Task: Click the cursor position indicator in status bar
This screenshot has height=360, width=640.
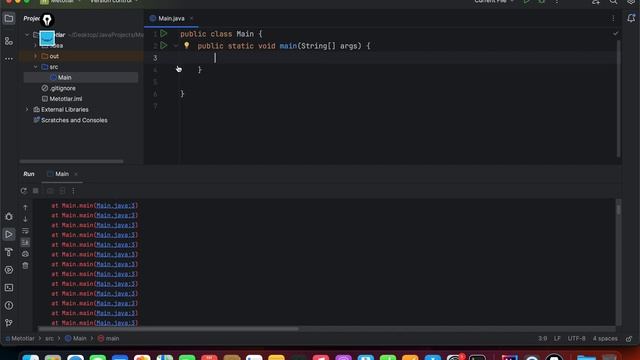Action: pyautogui.click(x=542, y=338)
